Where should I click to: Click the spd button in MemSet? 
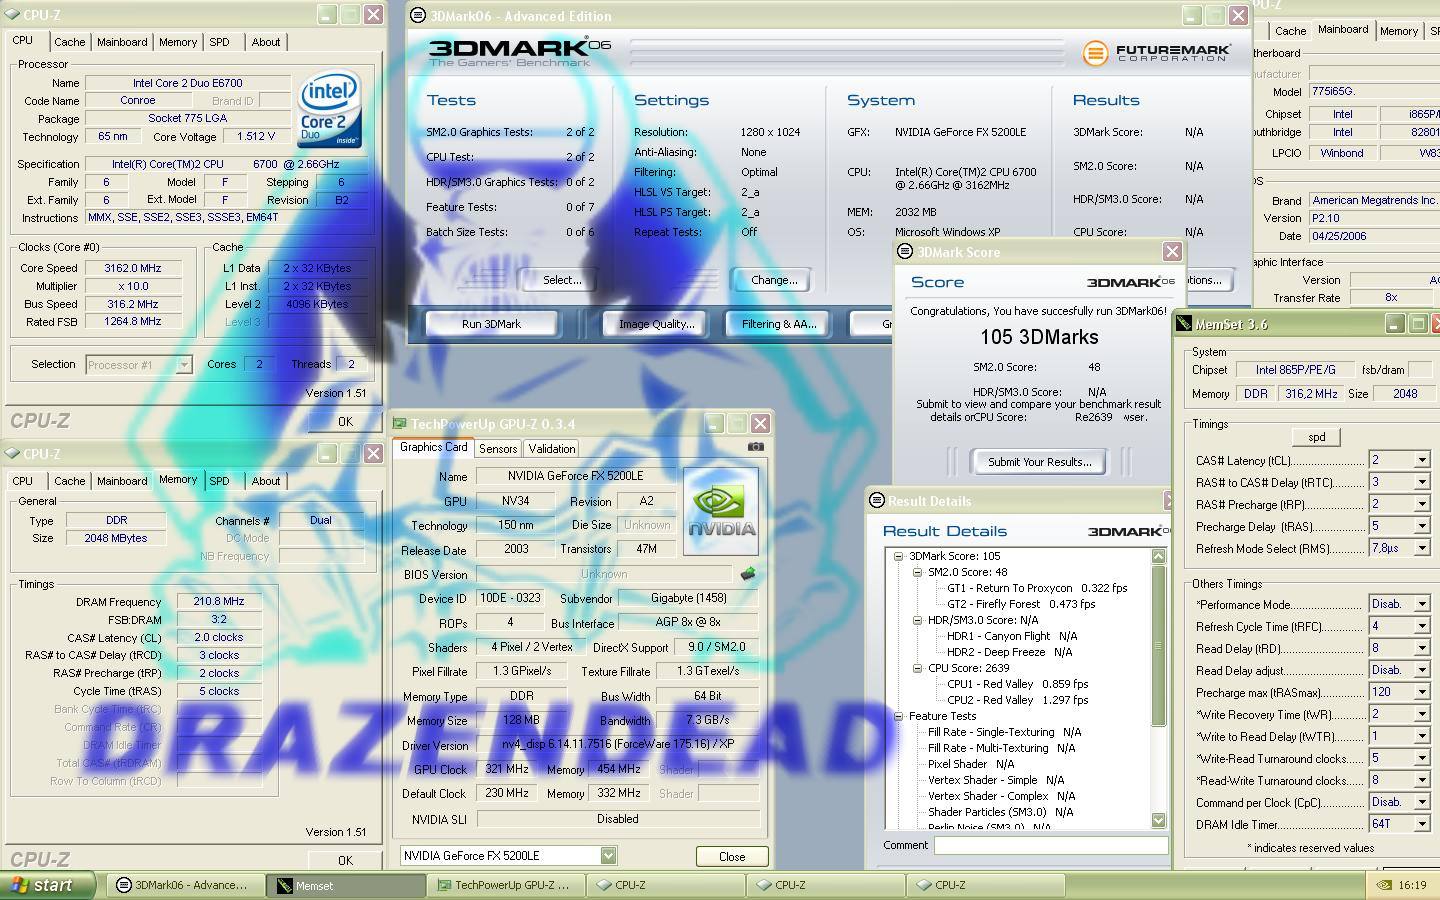click(x=1317, y=437)
